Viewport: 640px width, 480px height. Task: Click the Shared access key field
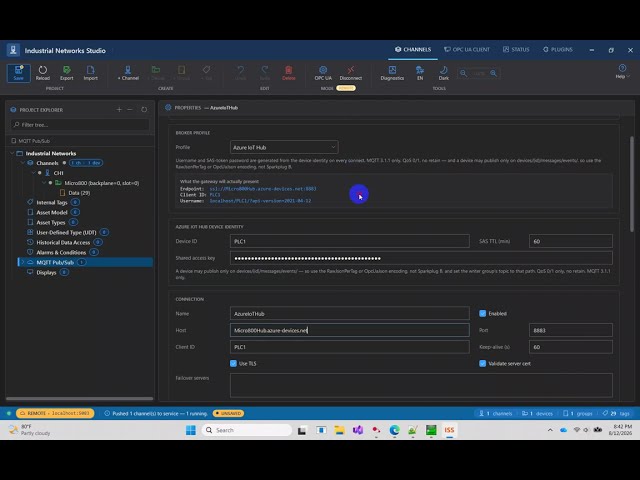coord(421,258)
